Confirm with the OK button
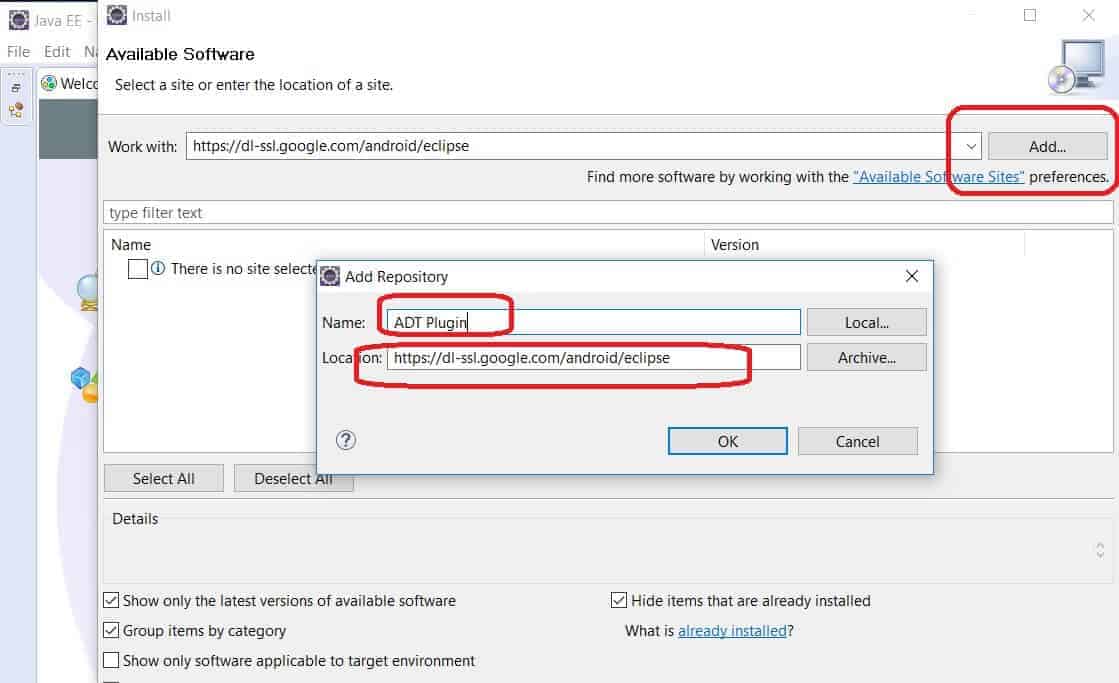 coord(727,441)
